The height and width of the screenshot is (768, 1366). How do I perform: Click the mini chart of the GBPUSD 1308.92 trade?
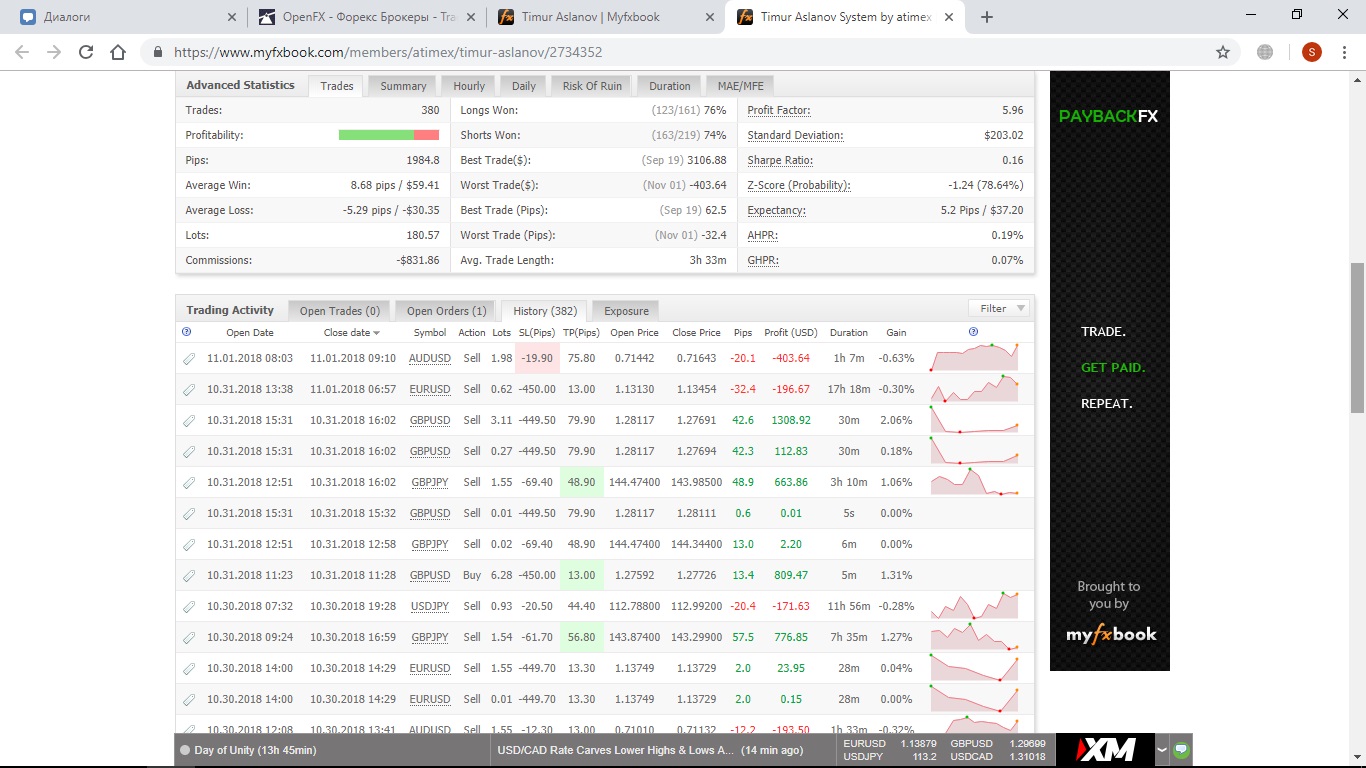975,420
